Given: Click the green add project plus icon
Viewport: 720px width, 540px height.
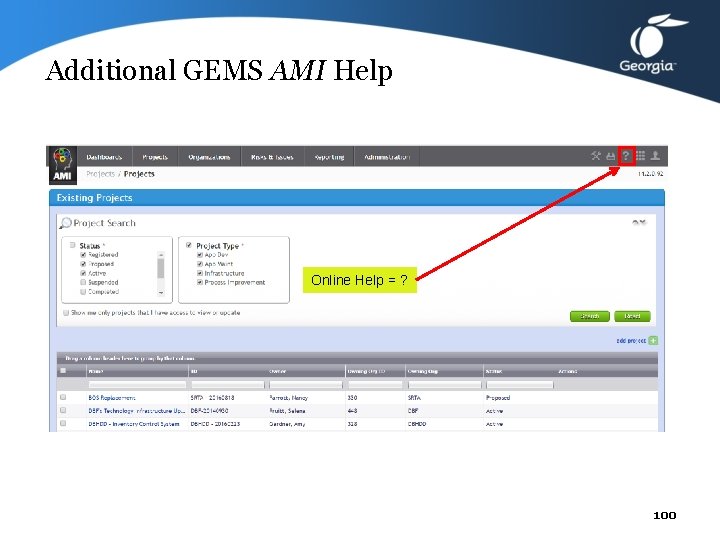Looking at the screenshot, I should click(654, 341).
